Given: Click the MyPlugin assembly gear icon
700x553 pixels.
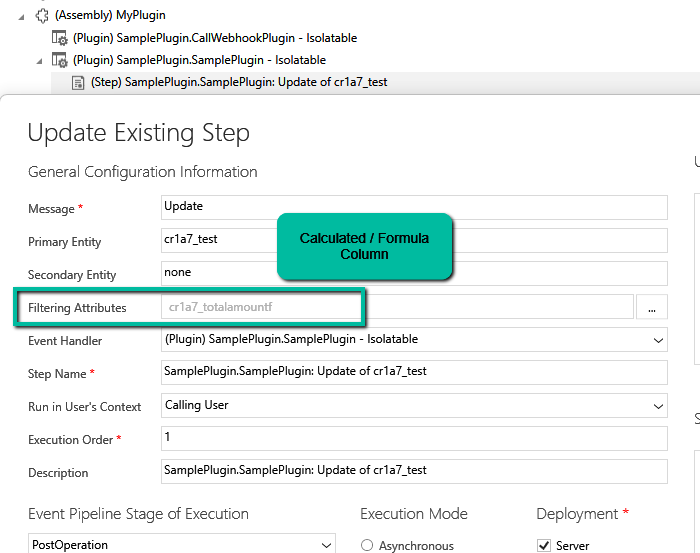Looking at the screenshot, I should click(x=42, y=16).
